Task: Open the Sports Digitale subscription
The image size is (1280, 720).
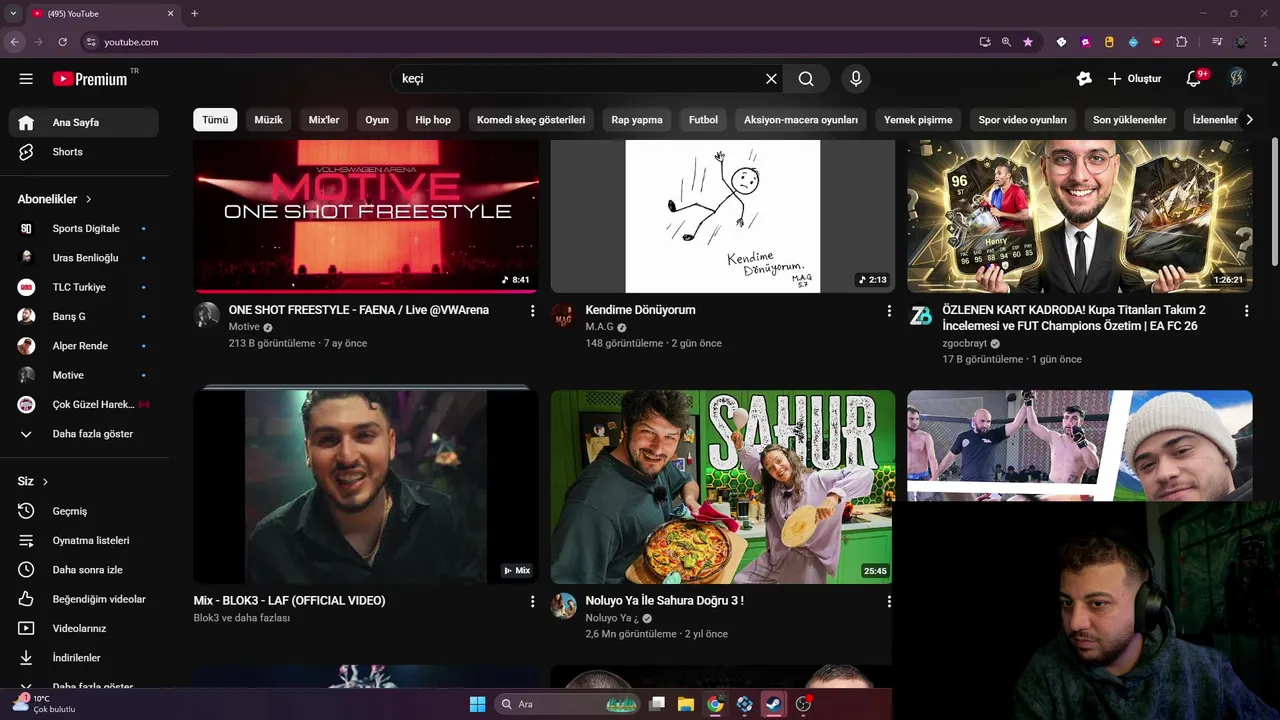Action: [84, 228]
